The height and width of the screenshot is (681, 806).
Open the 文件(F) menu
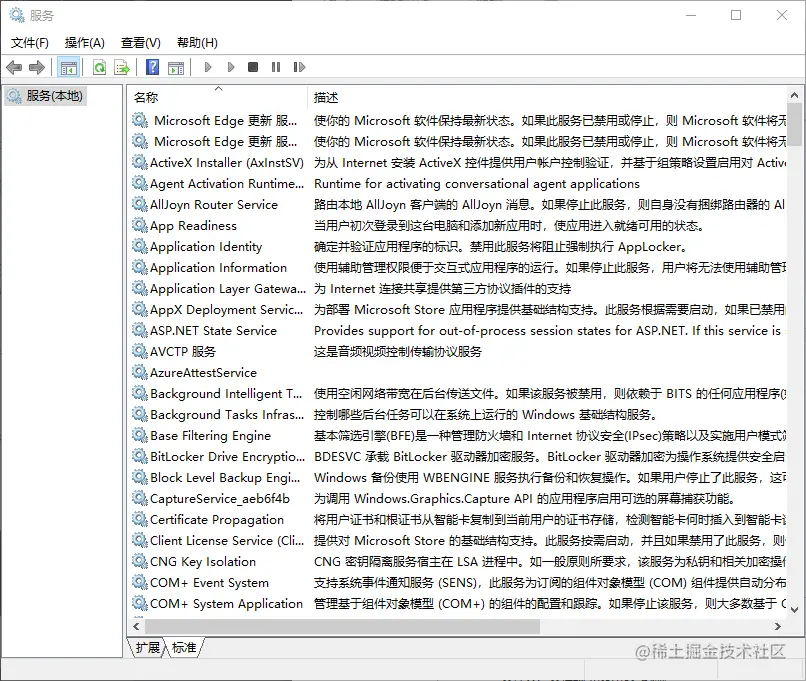[30, 43]
